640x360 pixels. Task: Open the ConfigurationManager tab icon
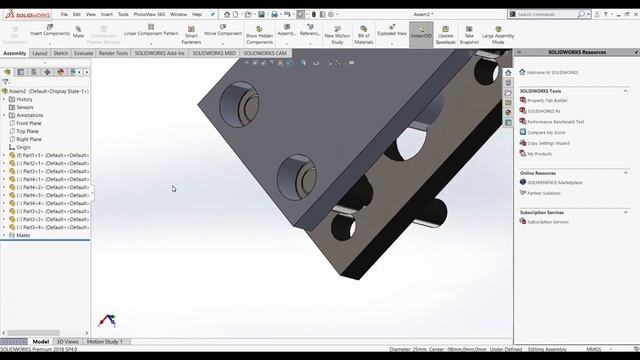[x=34, y=72]
